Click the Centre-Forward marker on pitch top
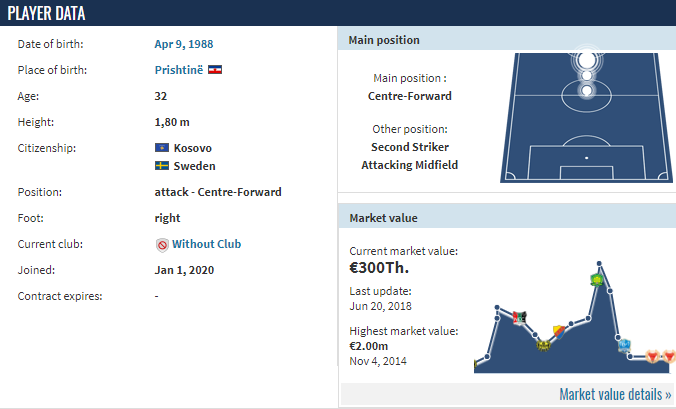Viewport: 676px width, 409px height. 586,60
